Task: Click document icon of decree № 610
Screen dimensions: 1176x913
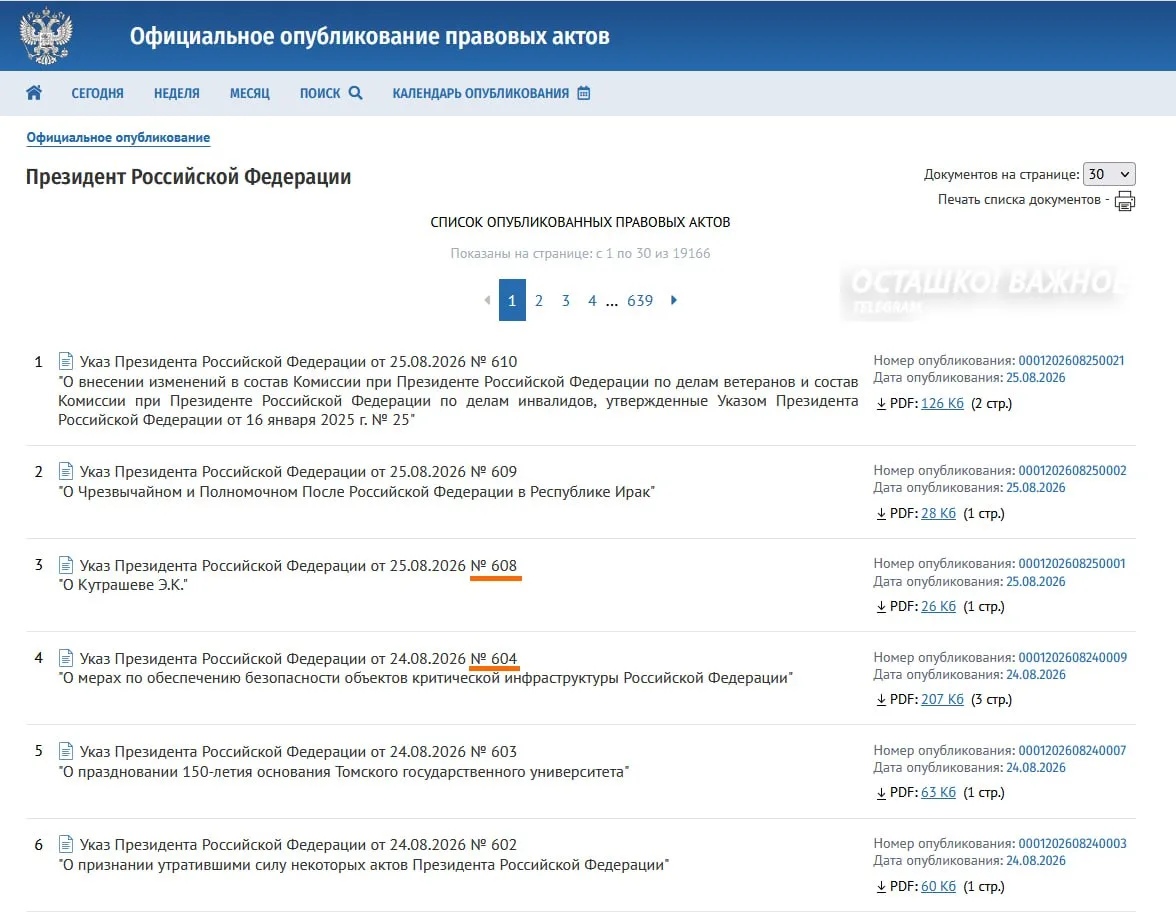Action: (x=66, y=361)
